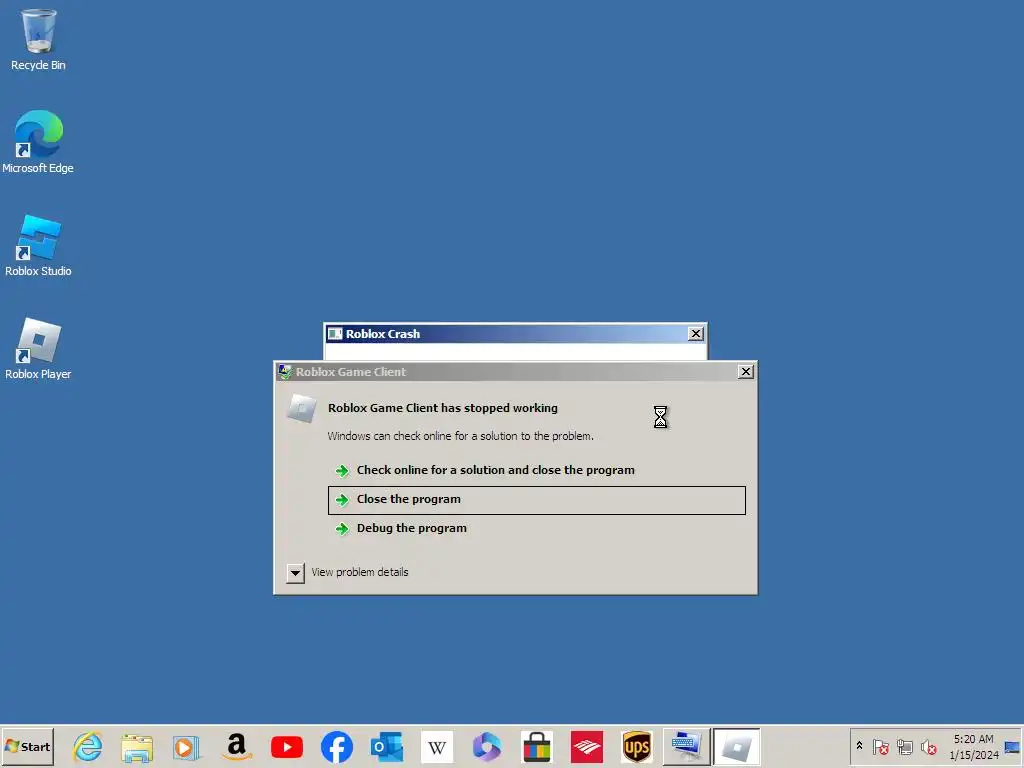Open network status tray icon
1024x768 pixels.
pyautogui.click(x=904, y=747)
